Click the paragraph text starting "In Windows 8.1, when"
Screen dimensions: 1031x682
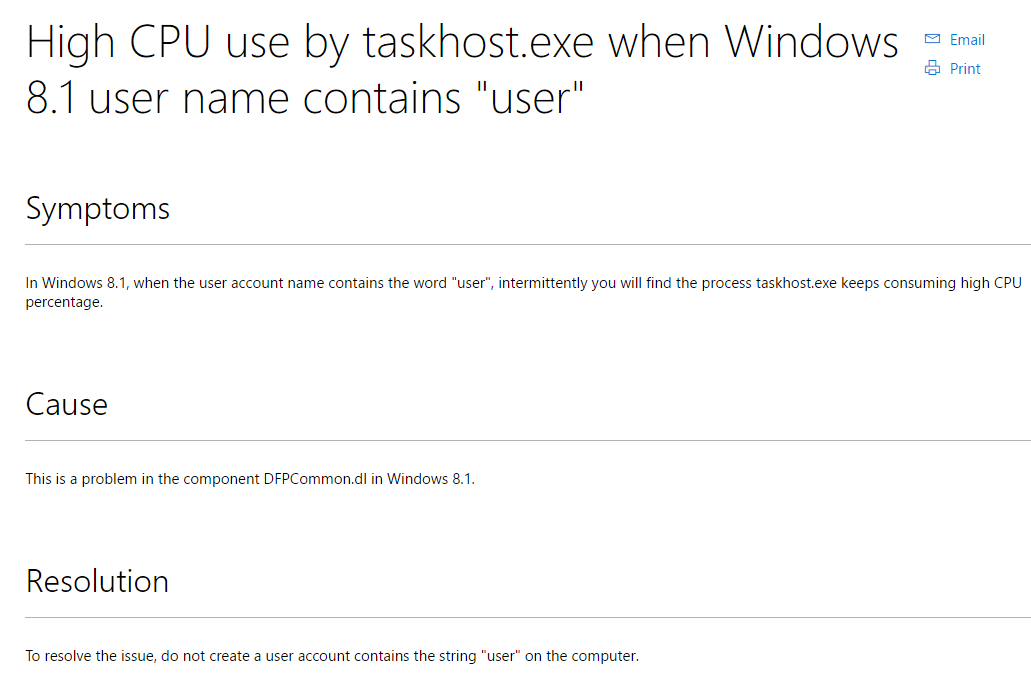tap(523, 292)
